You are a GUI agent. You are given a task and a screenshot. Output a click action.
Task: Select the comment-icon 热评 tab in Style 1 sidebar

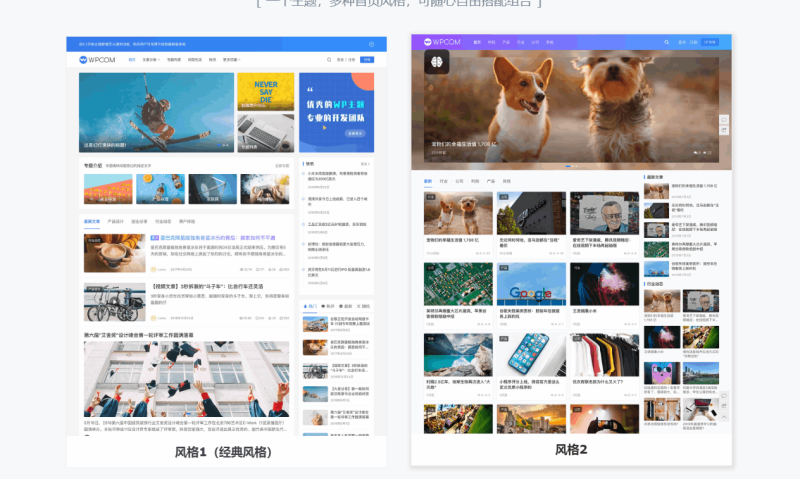[328, 306]
